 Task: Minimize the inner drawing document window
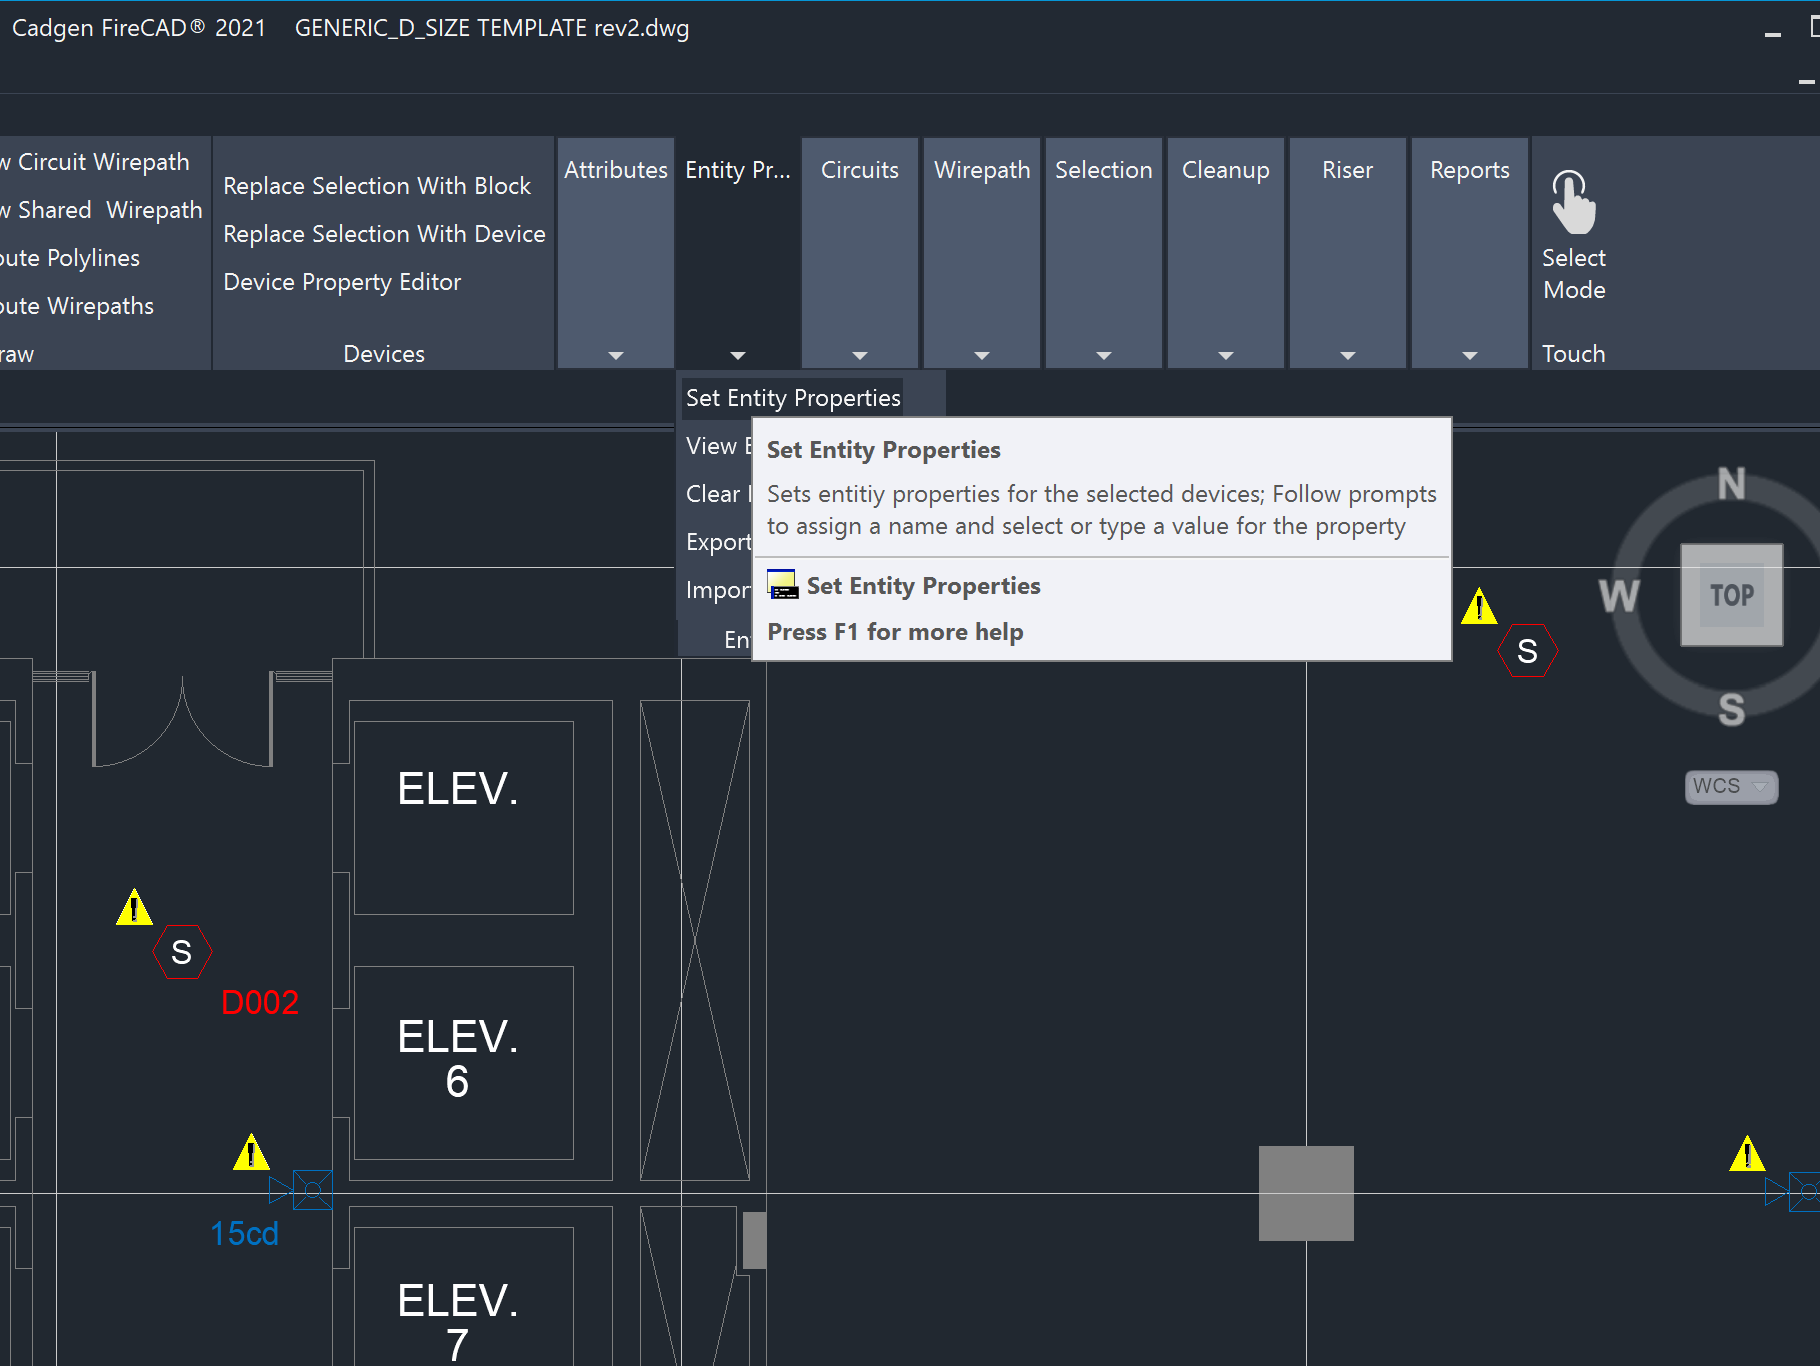coord(1807,82)
